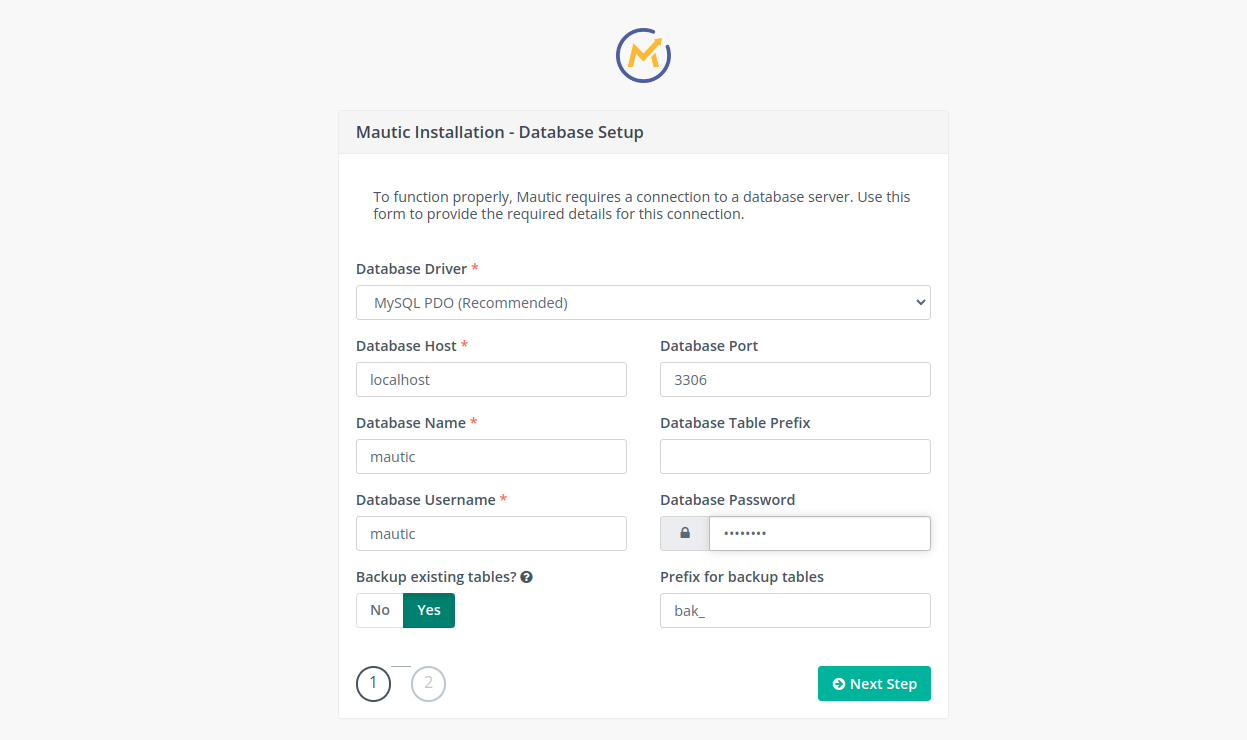Click the Mautic logo at top
The height and width of the screenshot is (740, 1247).
pos(643,55)
